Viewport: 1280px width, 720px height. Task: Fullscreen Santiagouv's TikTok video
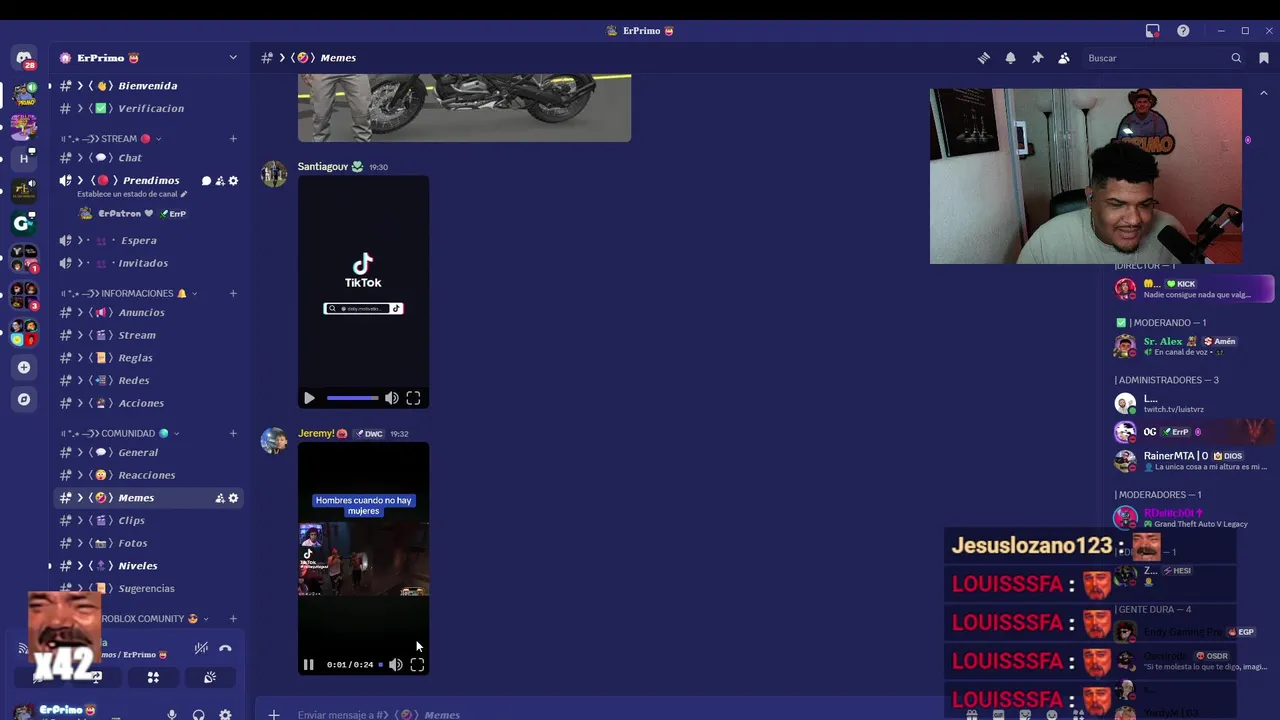413,398
